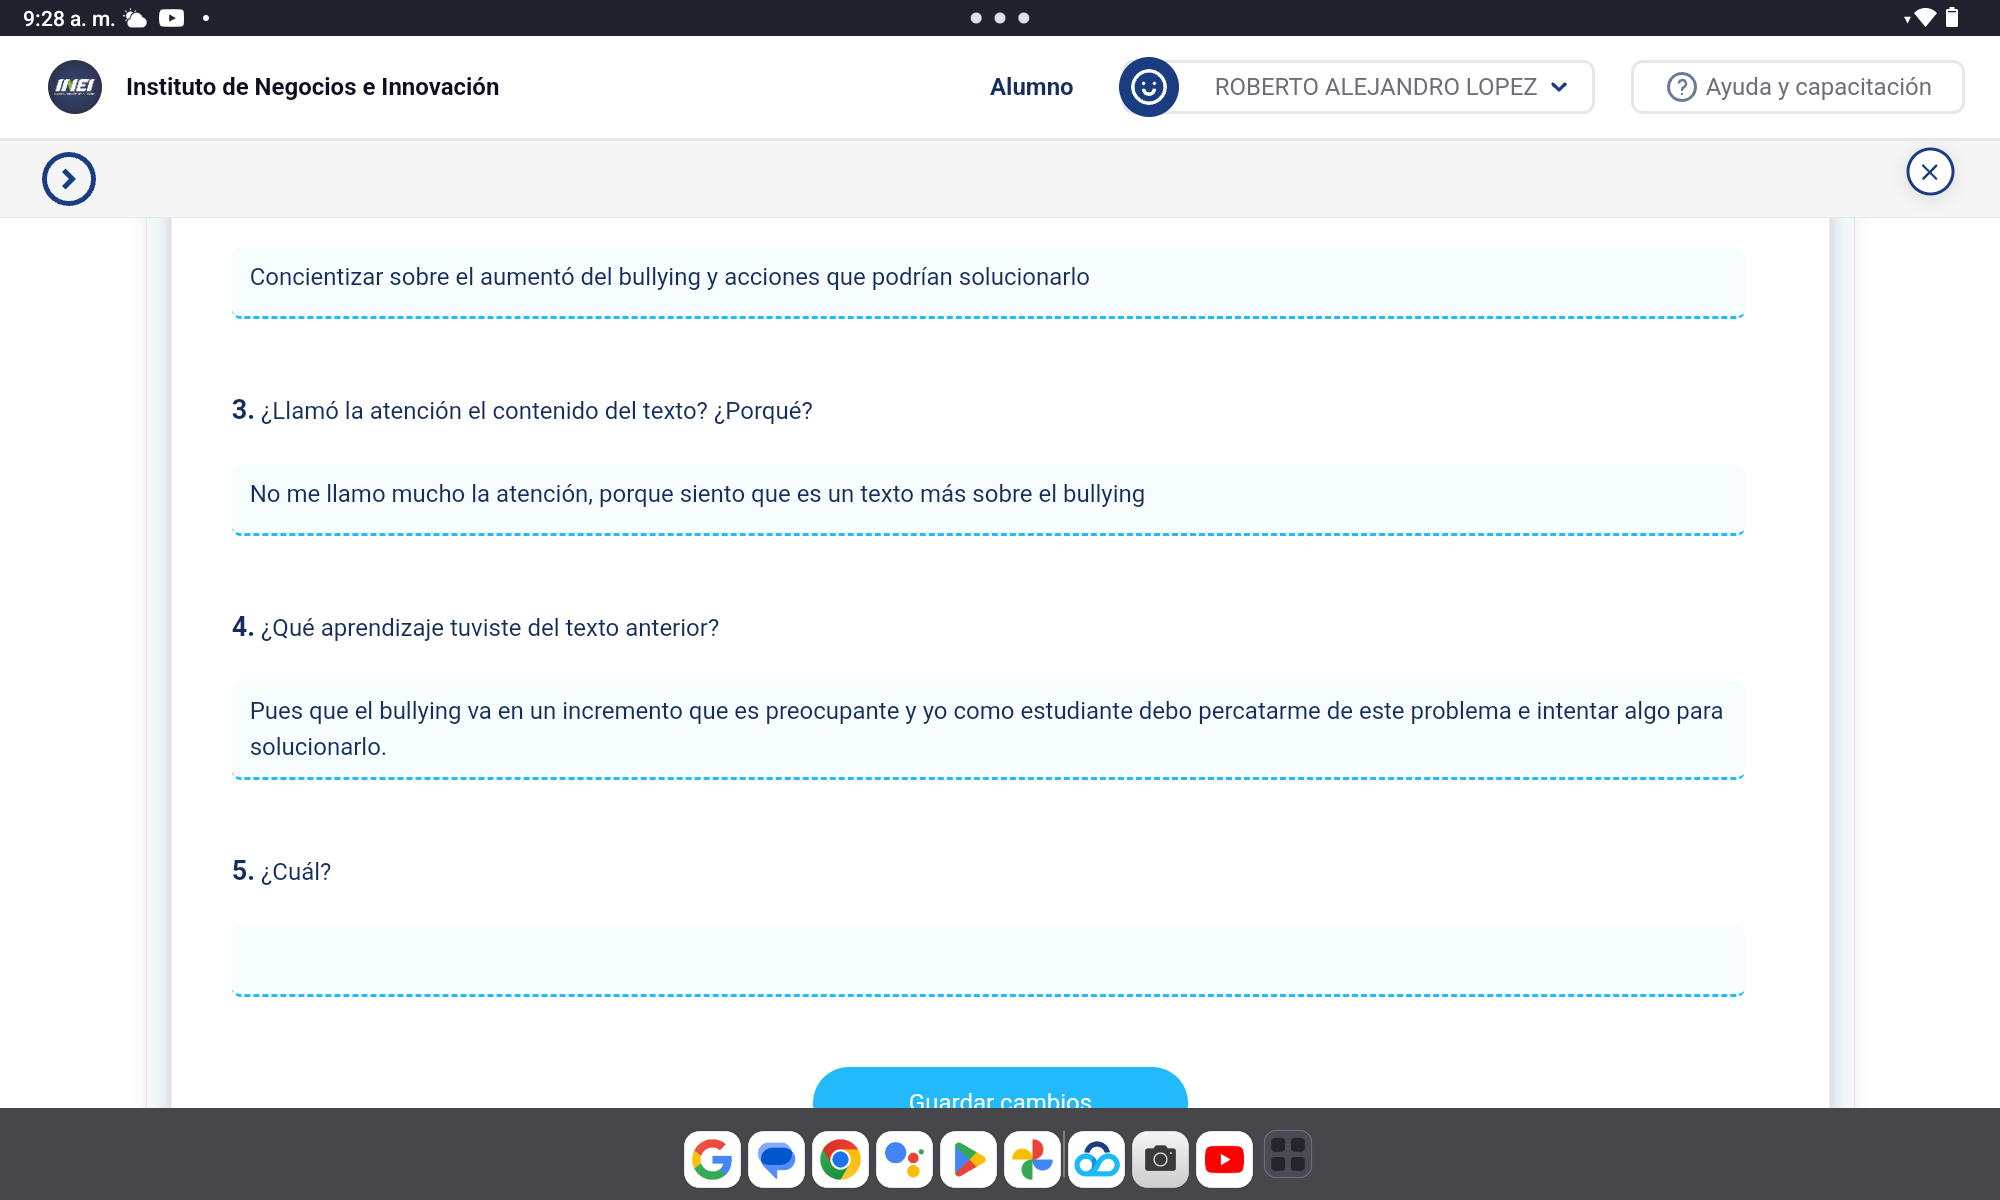
Task: Open the Google app in the dock
Action: pyautogui.click(x=712, y=1159)
